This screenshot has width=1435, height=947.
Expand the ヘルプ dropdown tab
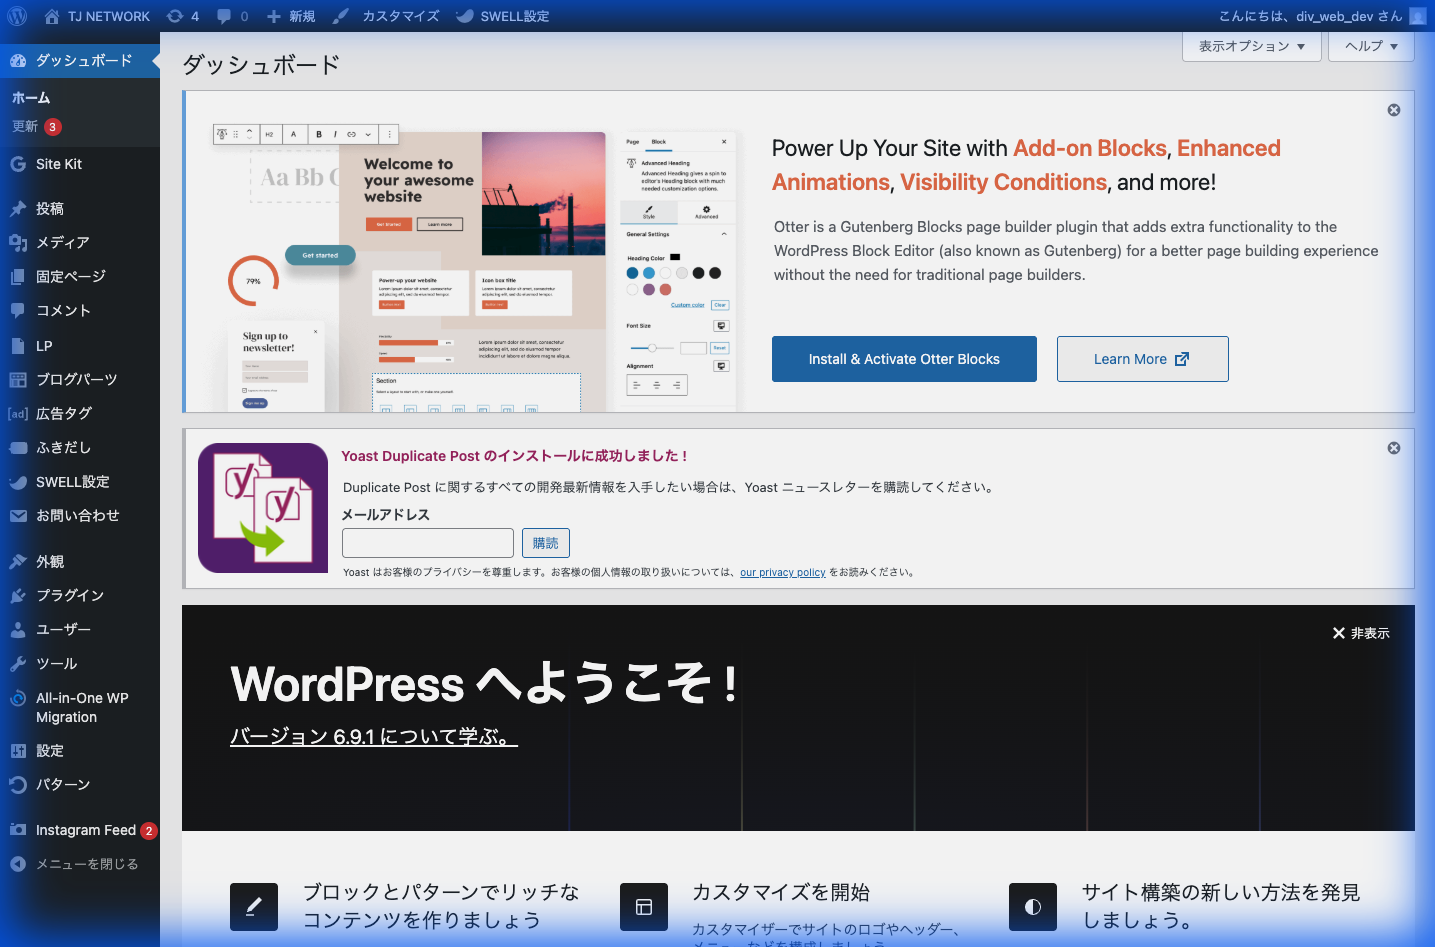[x=1370, y=46]
